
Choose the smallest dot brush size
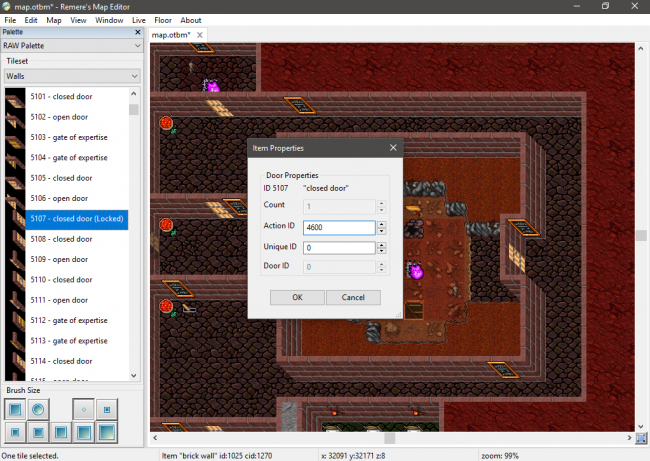pyautogui.click(x=84, y=410)
